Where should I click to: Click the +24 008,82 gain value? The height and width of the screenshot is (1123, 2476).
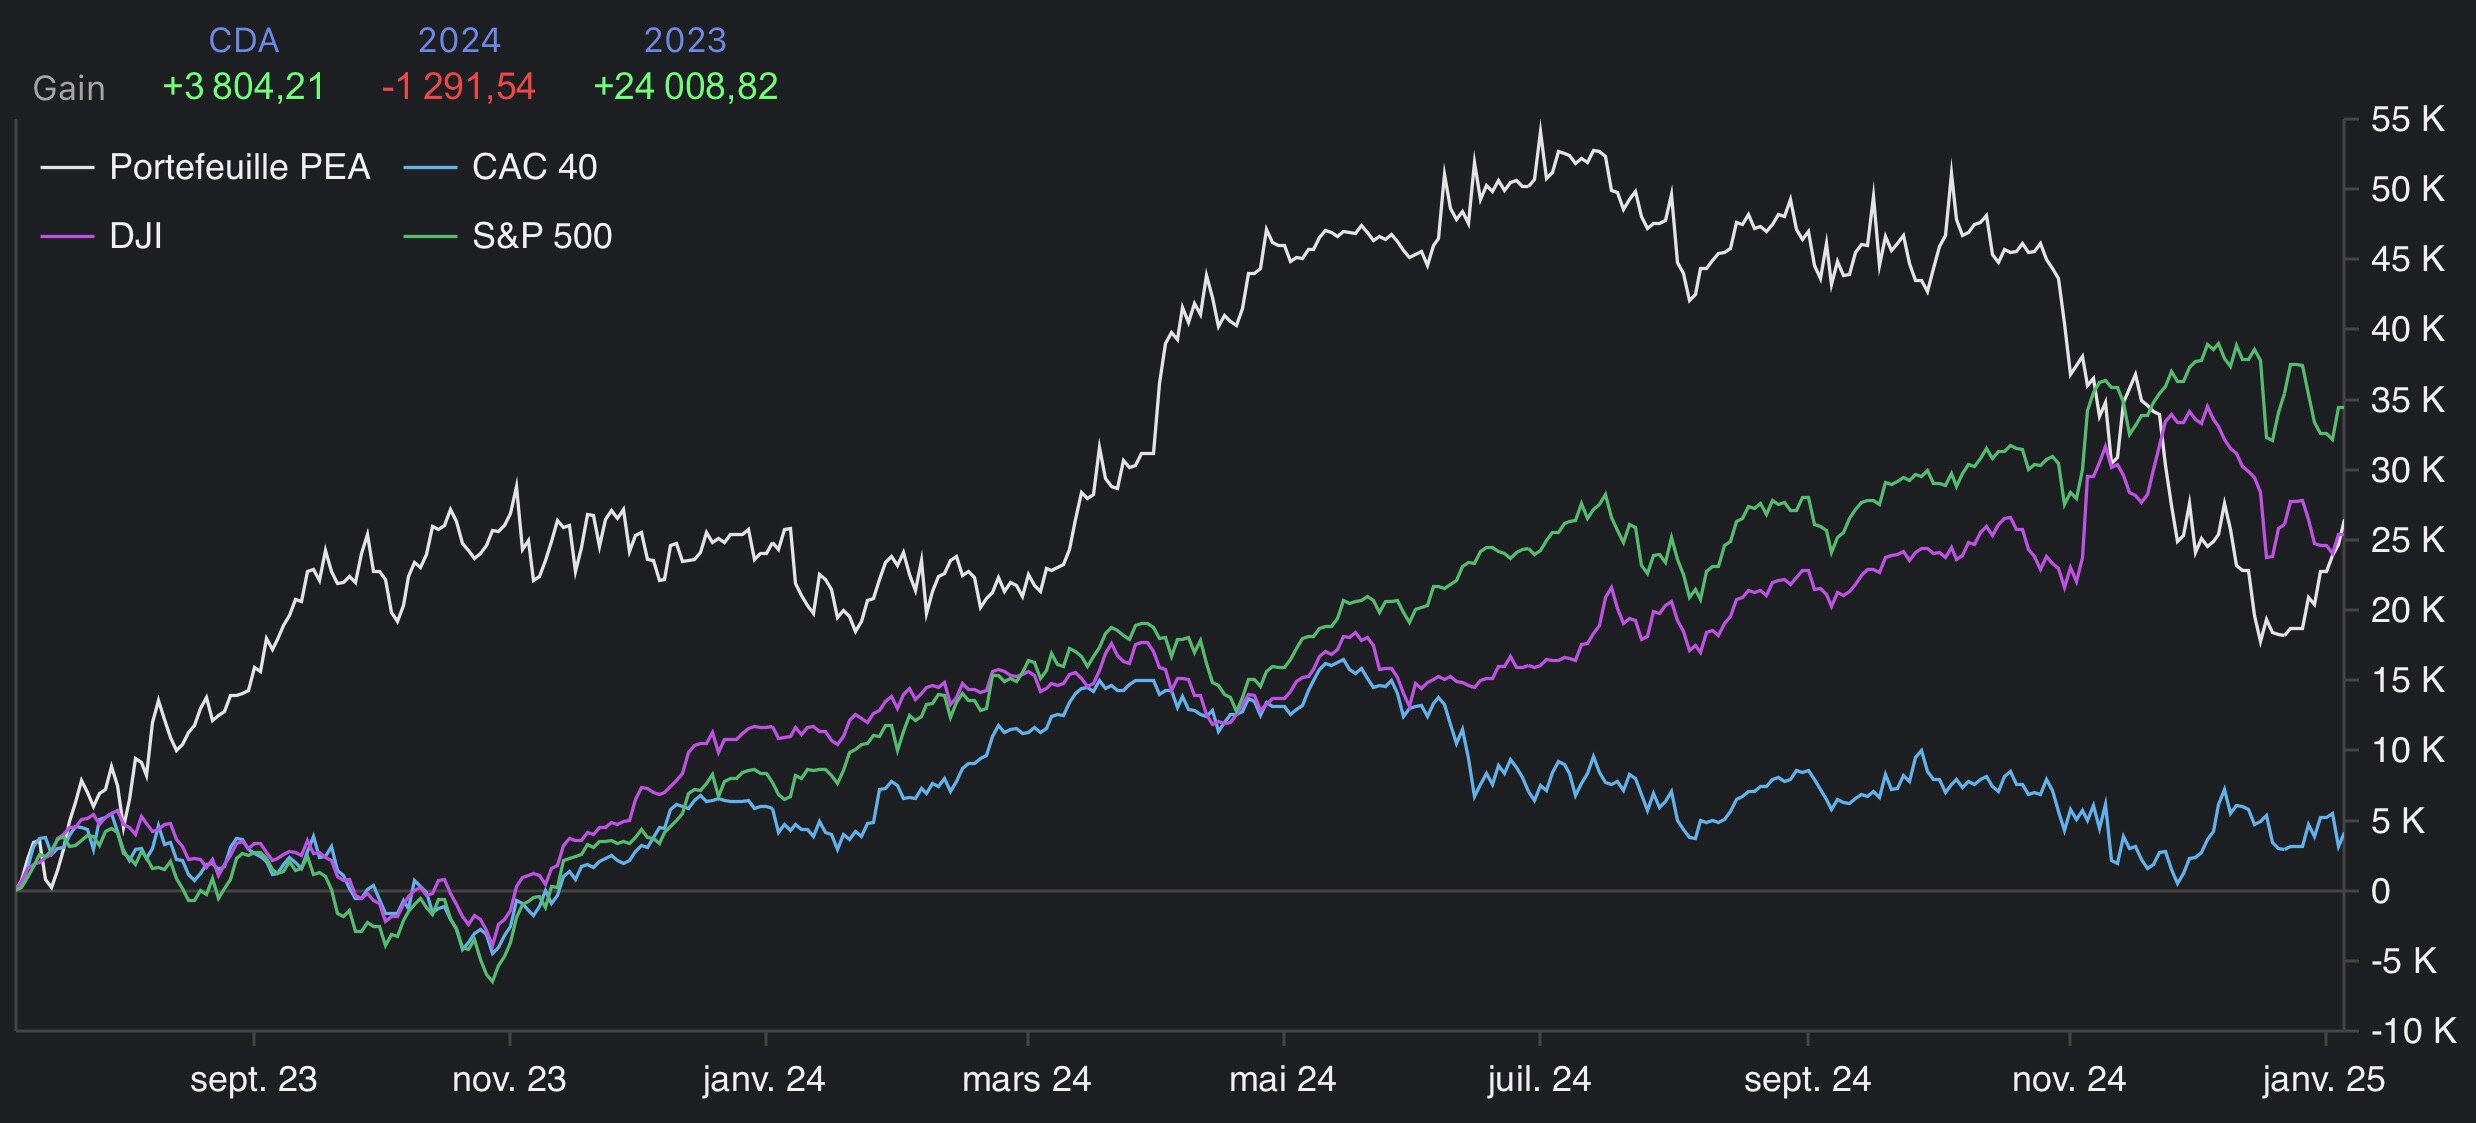pos(685,87)
